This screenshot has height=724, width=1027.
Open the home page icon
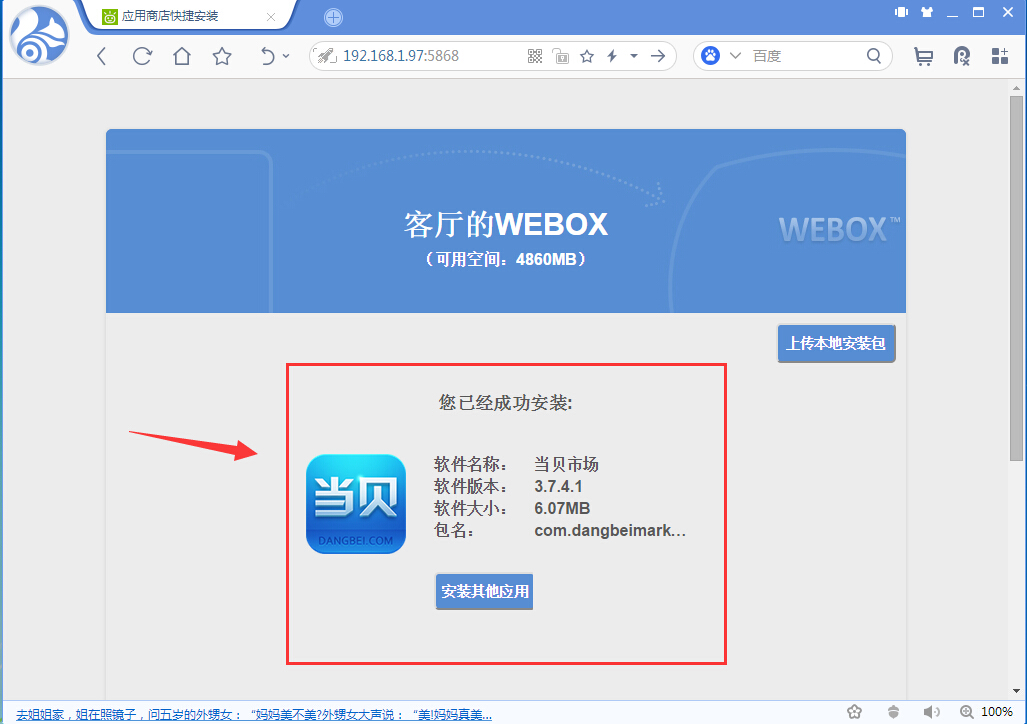tap(182, 56)
